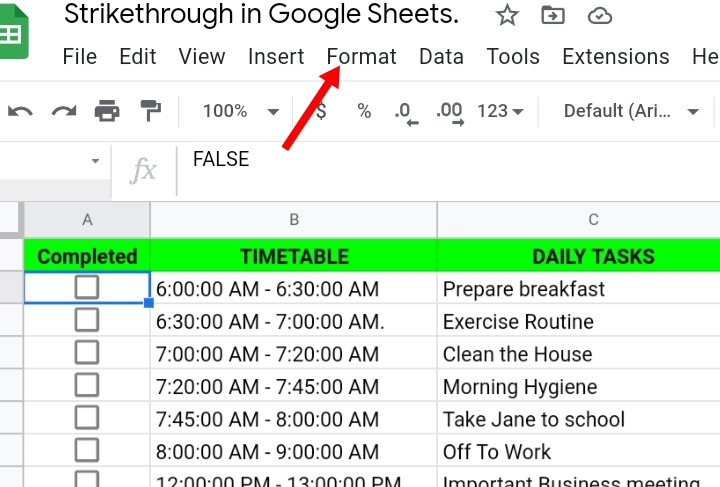Screen dimensions: 720x487
Task: Open the View menu
Action: point(202,57)
